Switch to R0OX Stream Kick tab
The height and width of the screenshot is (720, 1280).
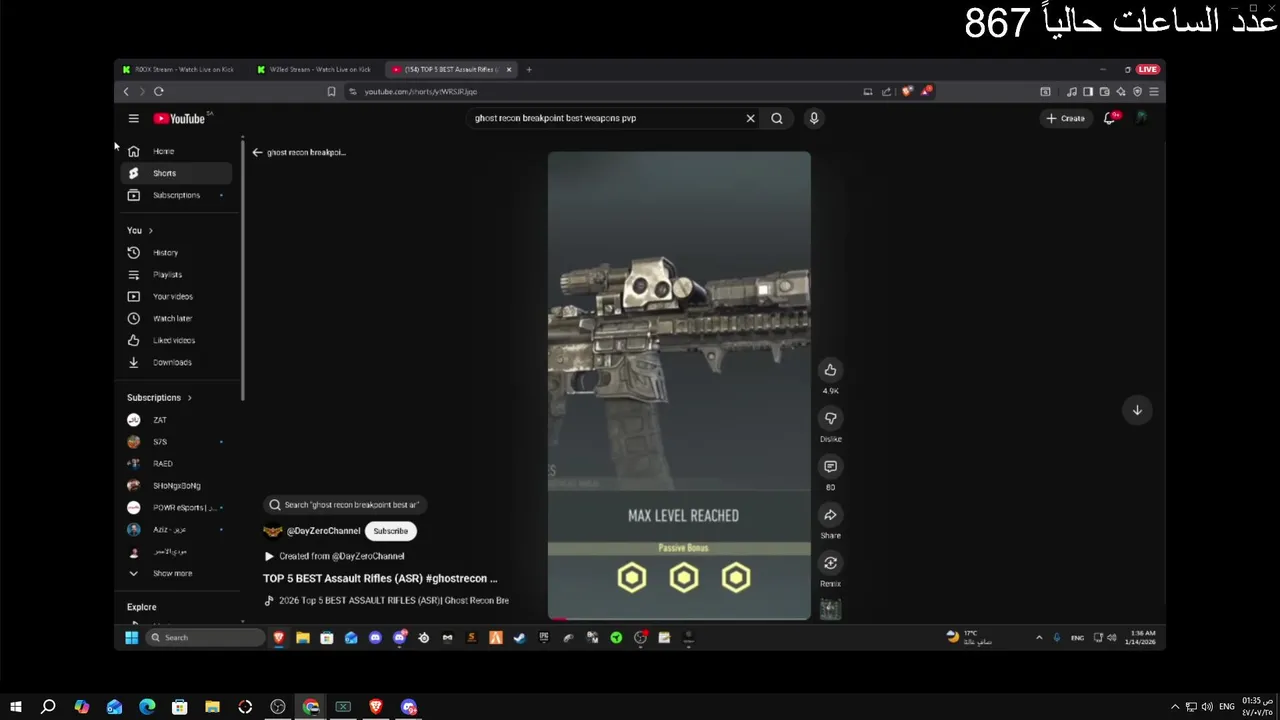pyautogui.click(x=178, y=70)
